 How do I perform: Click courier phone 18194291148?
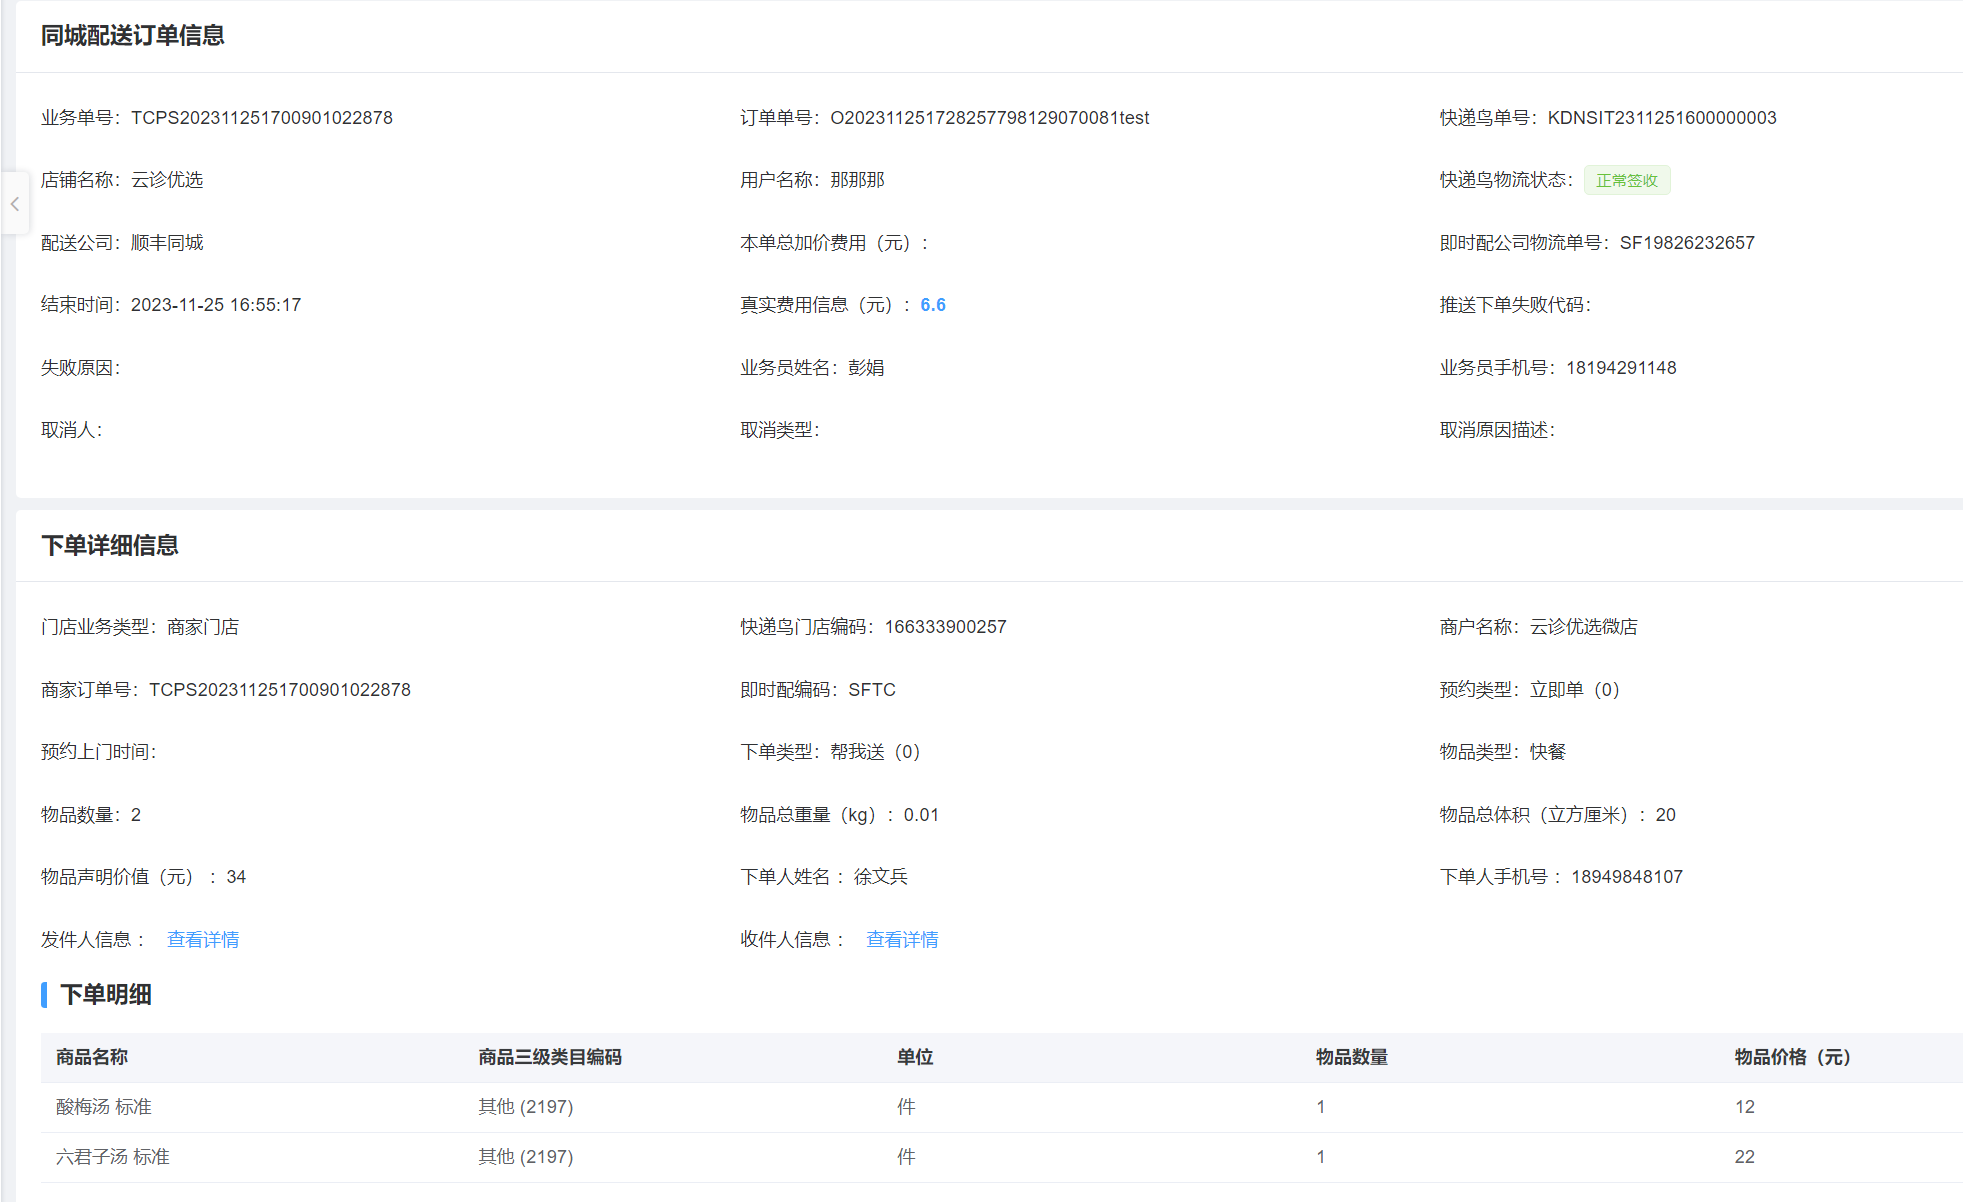(x=1621, y=368)
